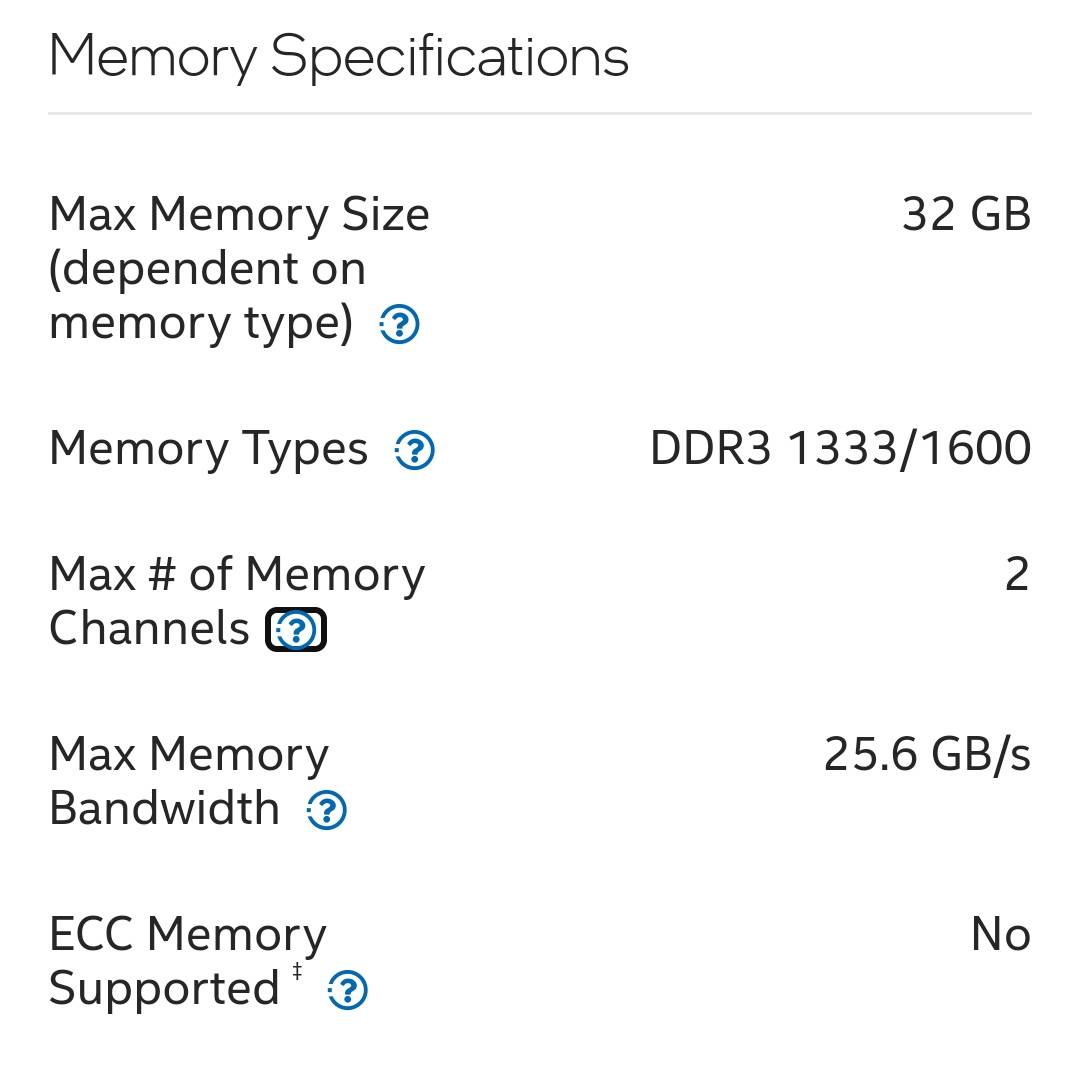The height and width of the screenshot is (1087, 1080).
Task: Select the 25.6 GB/s bandwidth value
Action: point(927,754)
